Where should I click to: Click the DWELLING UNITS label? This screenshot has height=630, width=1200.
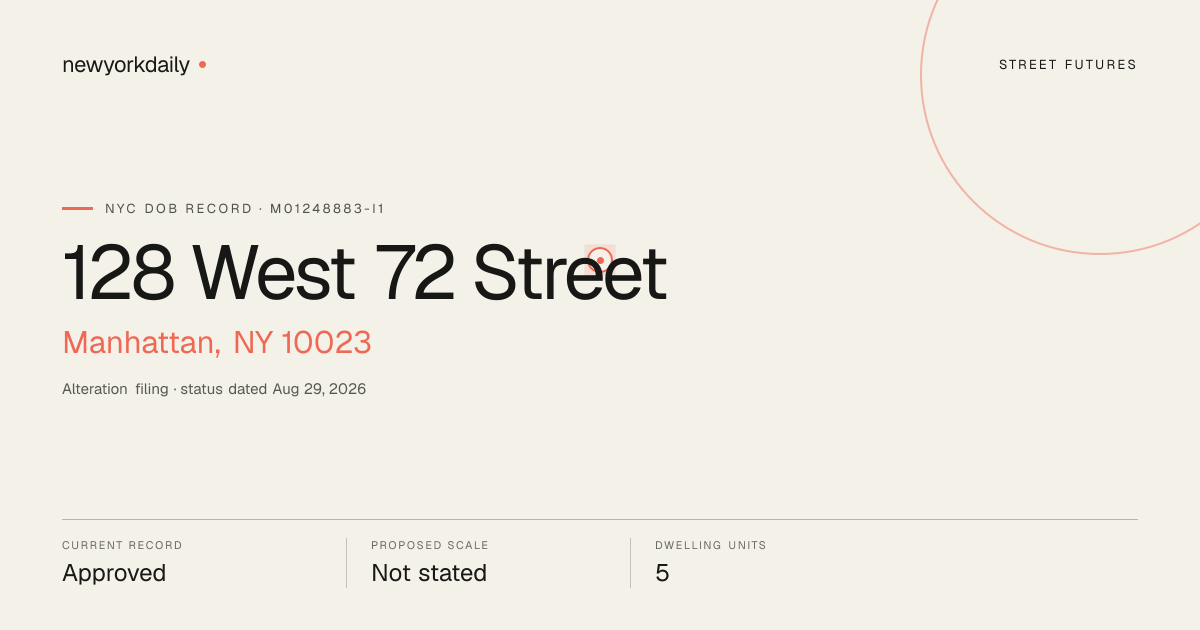tap(711, 546)
